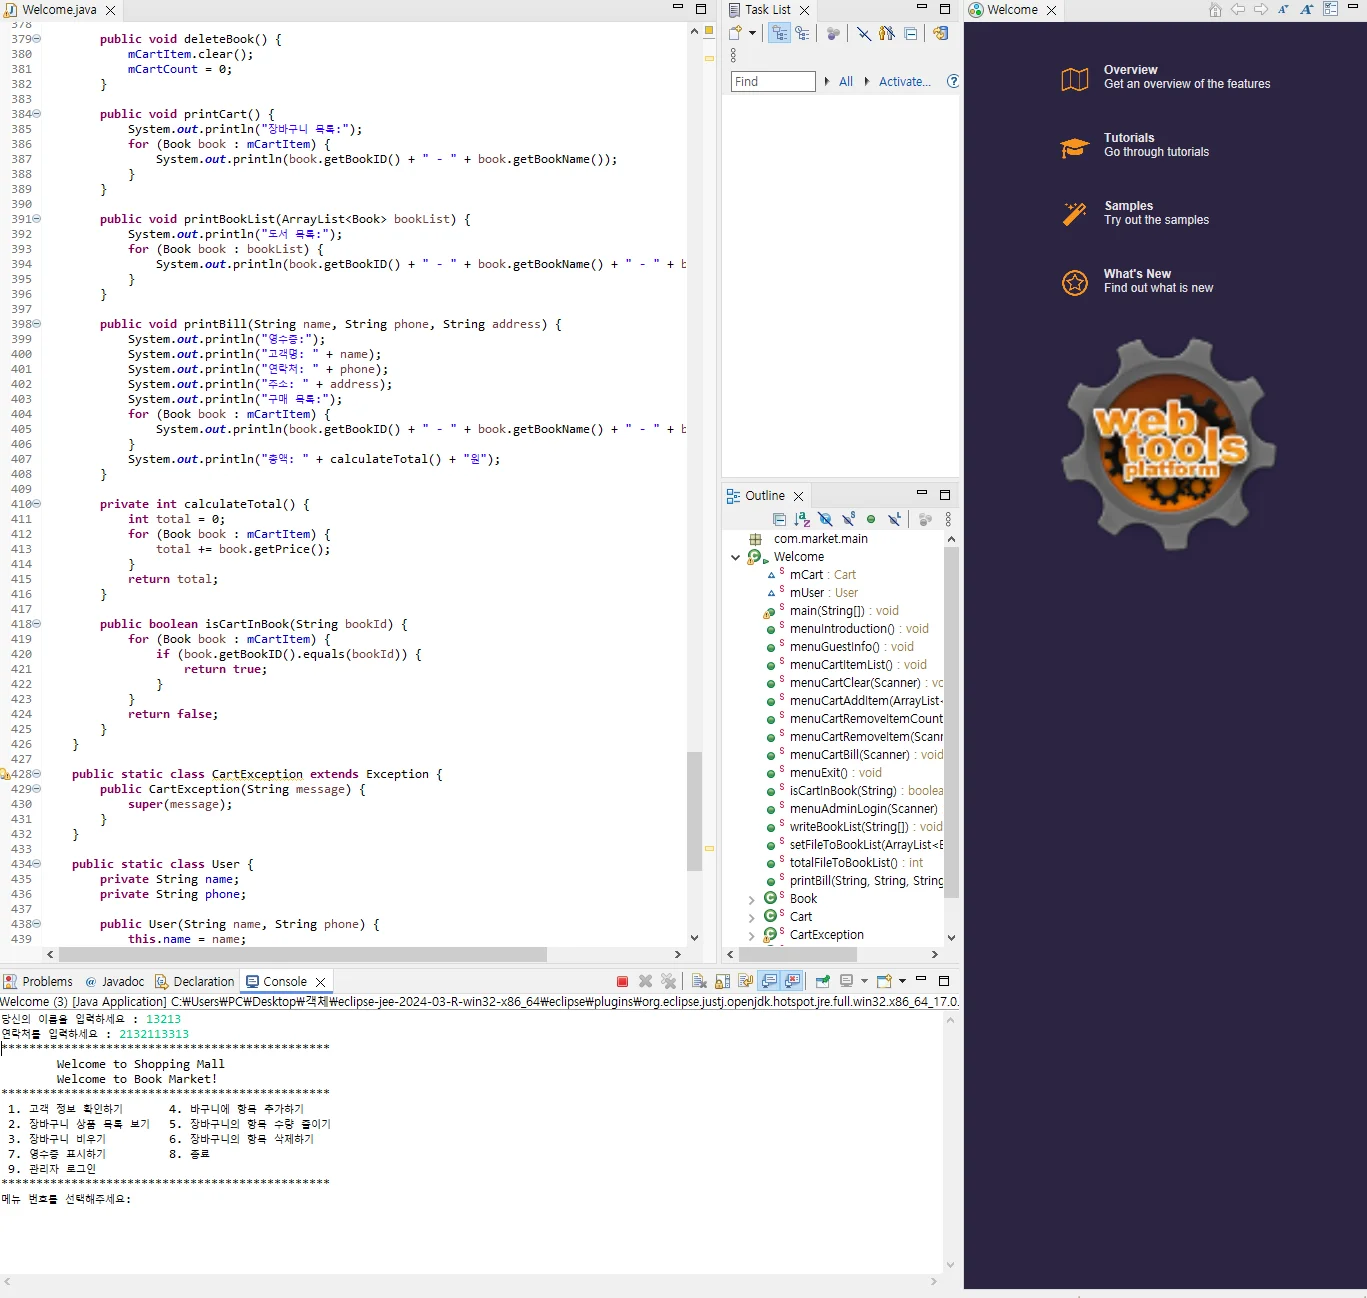1367x1298 pixels.
Task: Click the Clear Console icon
Action: coord(699,981)
